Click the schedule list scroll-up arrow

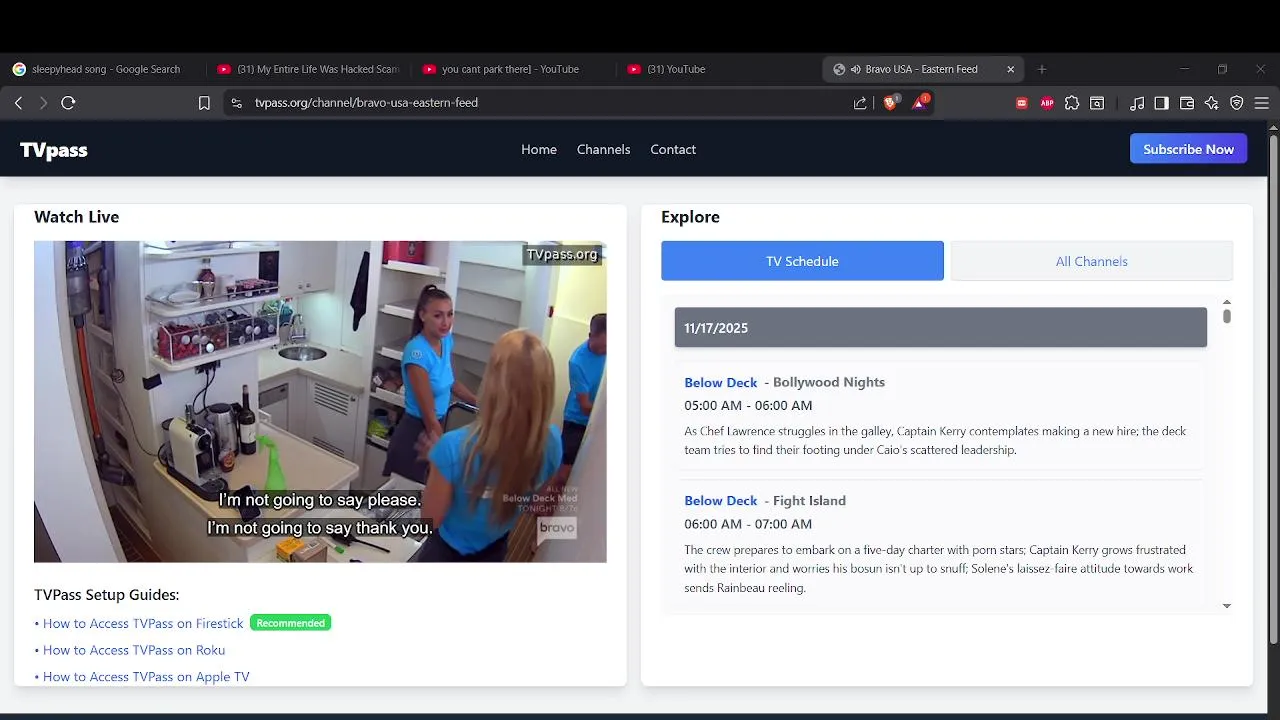pyautogui.click(x=1226, y=302)
